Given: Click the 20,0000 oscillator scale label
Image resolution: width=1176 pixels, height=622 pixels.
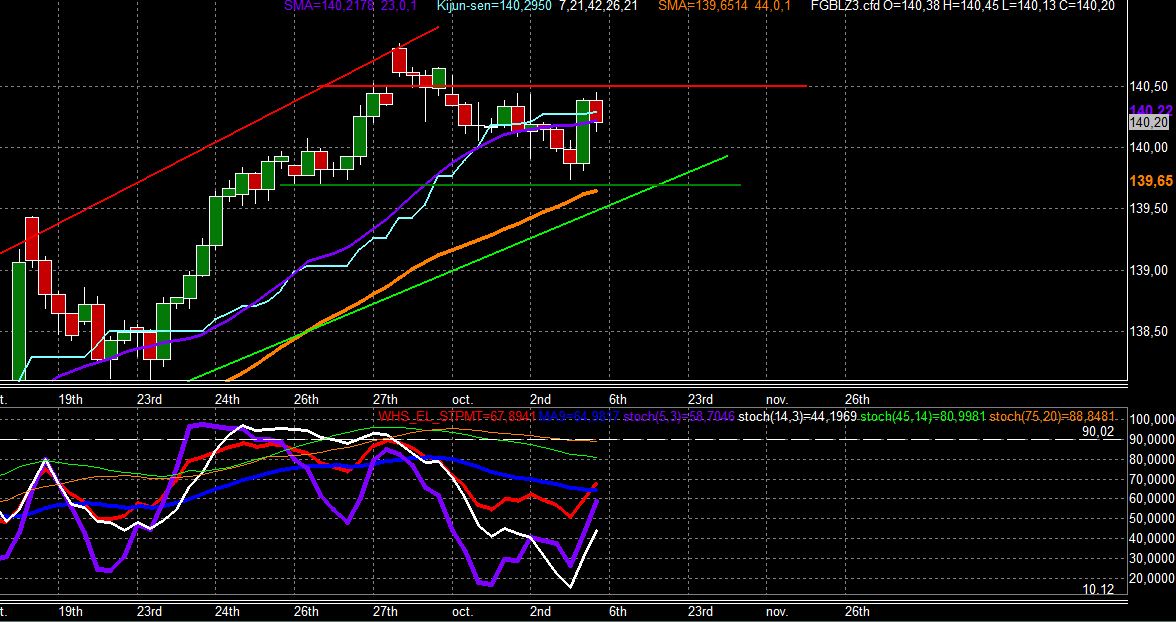Looking at the screenshot, I should [x=1150, y=578].
